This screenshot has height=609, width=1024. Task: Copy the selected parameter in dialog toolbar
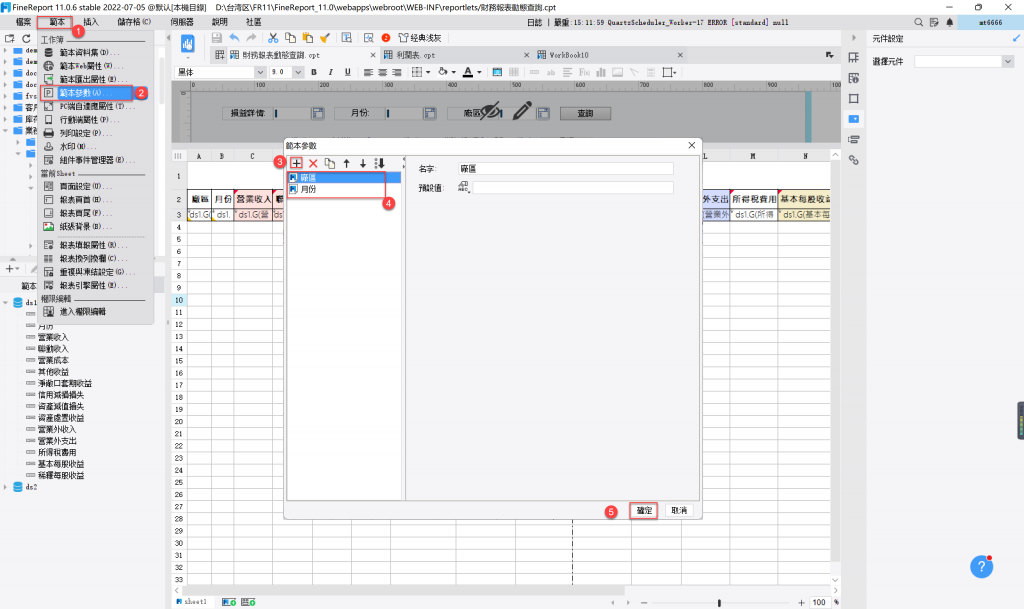click(x=330, y=163)
